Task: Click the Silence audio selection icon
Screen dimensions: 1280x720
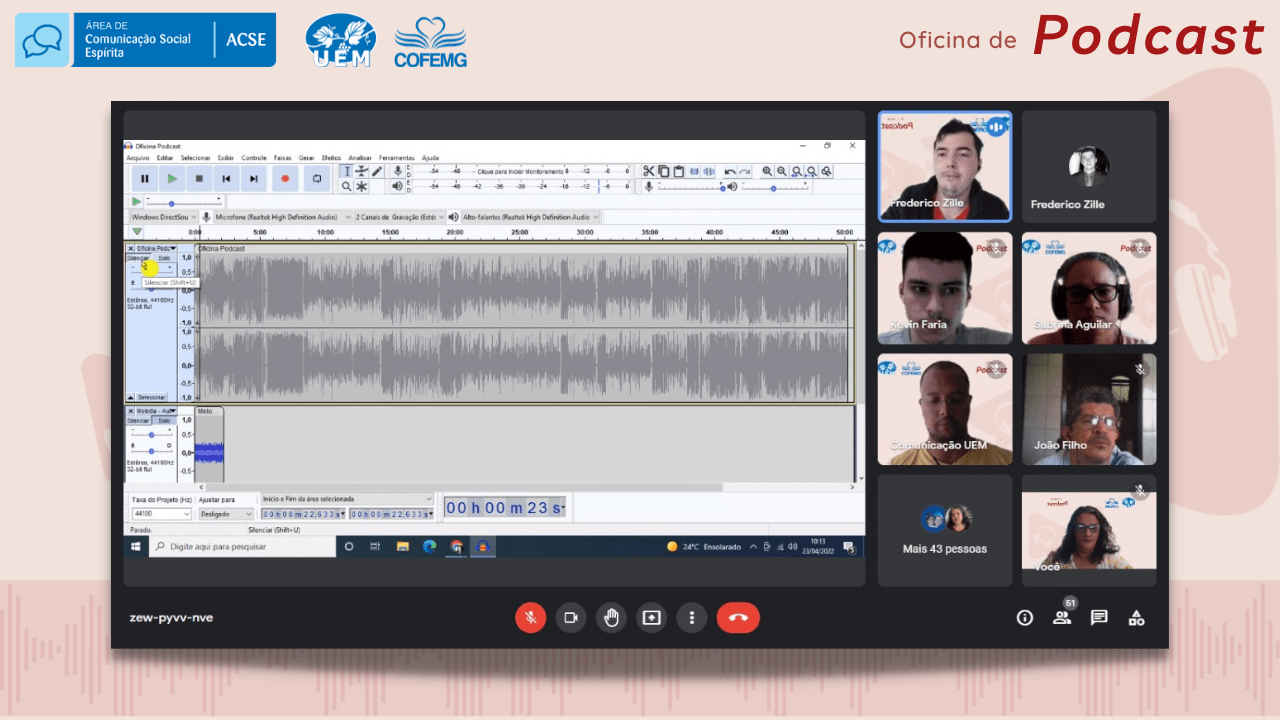Action: pos(709,171)
